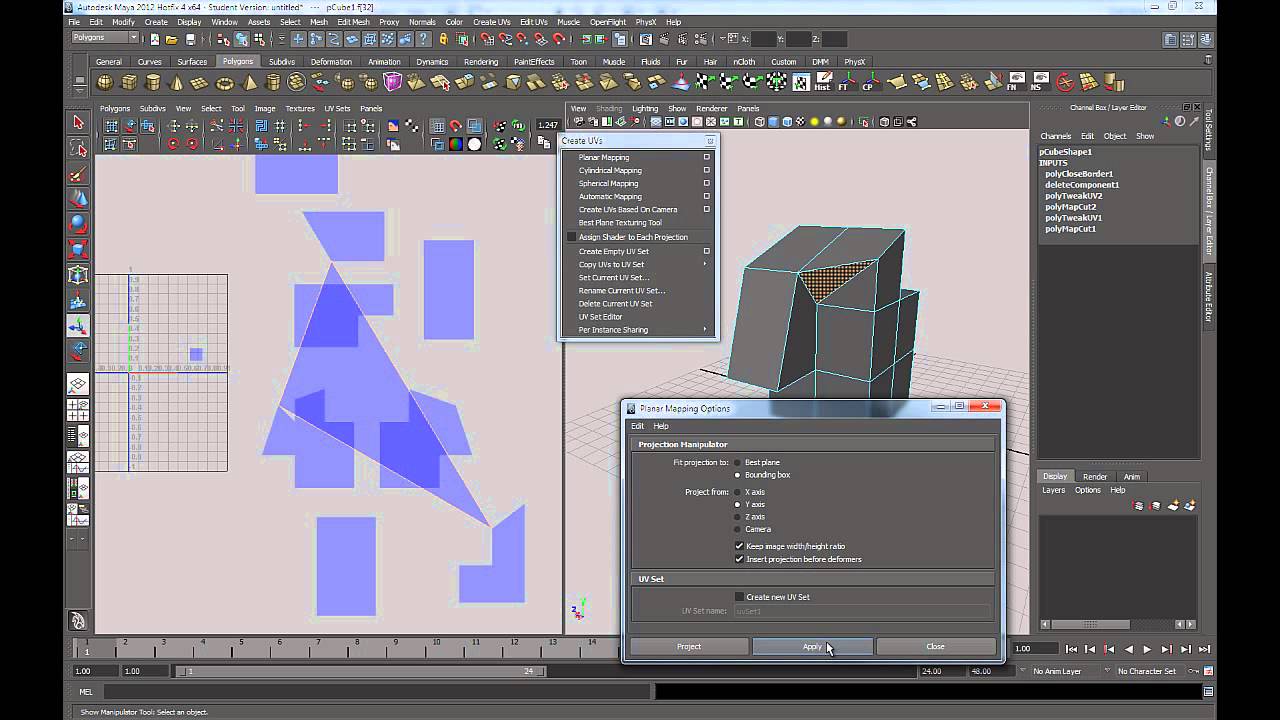The height and width of the screenshot is (720, 1280).
Task: Open Cylindrical Mapping option box square
Action: coord(706,170)
